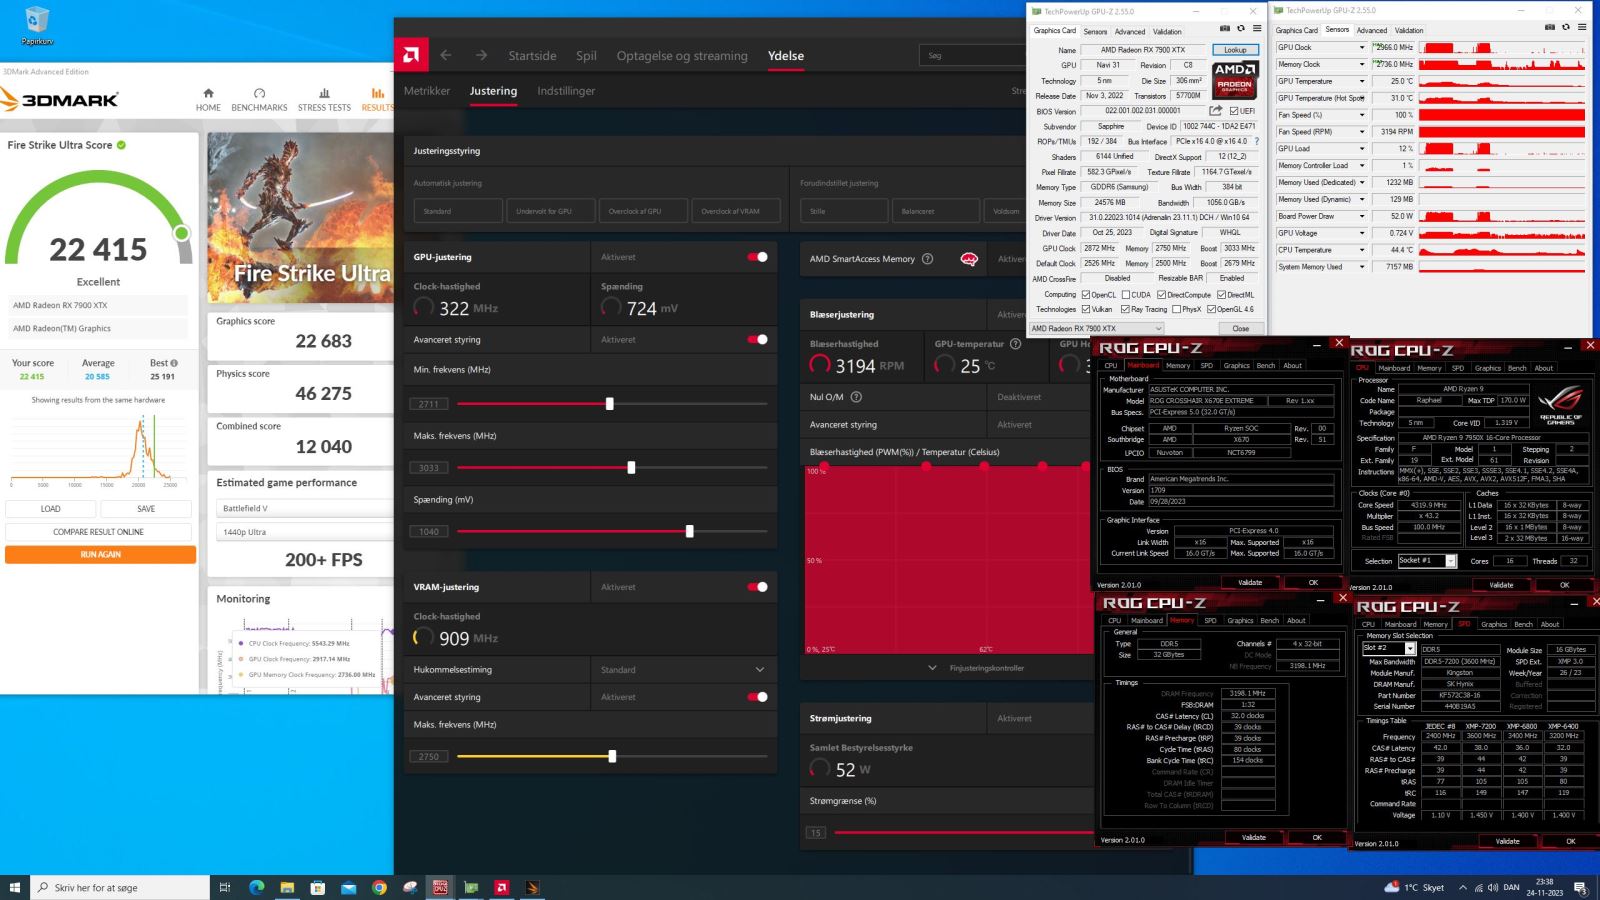This screenshot has width=1600, height=900.
Task: Click the SmartAccess Memory brain icon
Action: coord(968,259)
